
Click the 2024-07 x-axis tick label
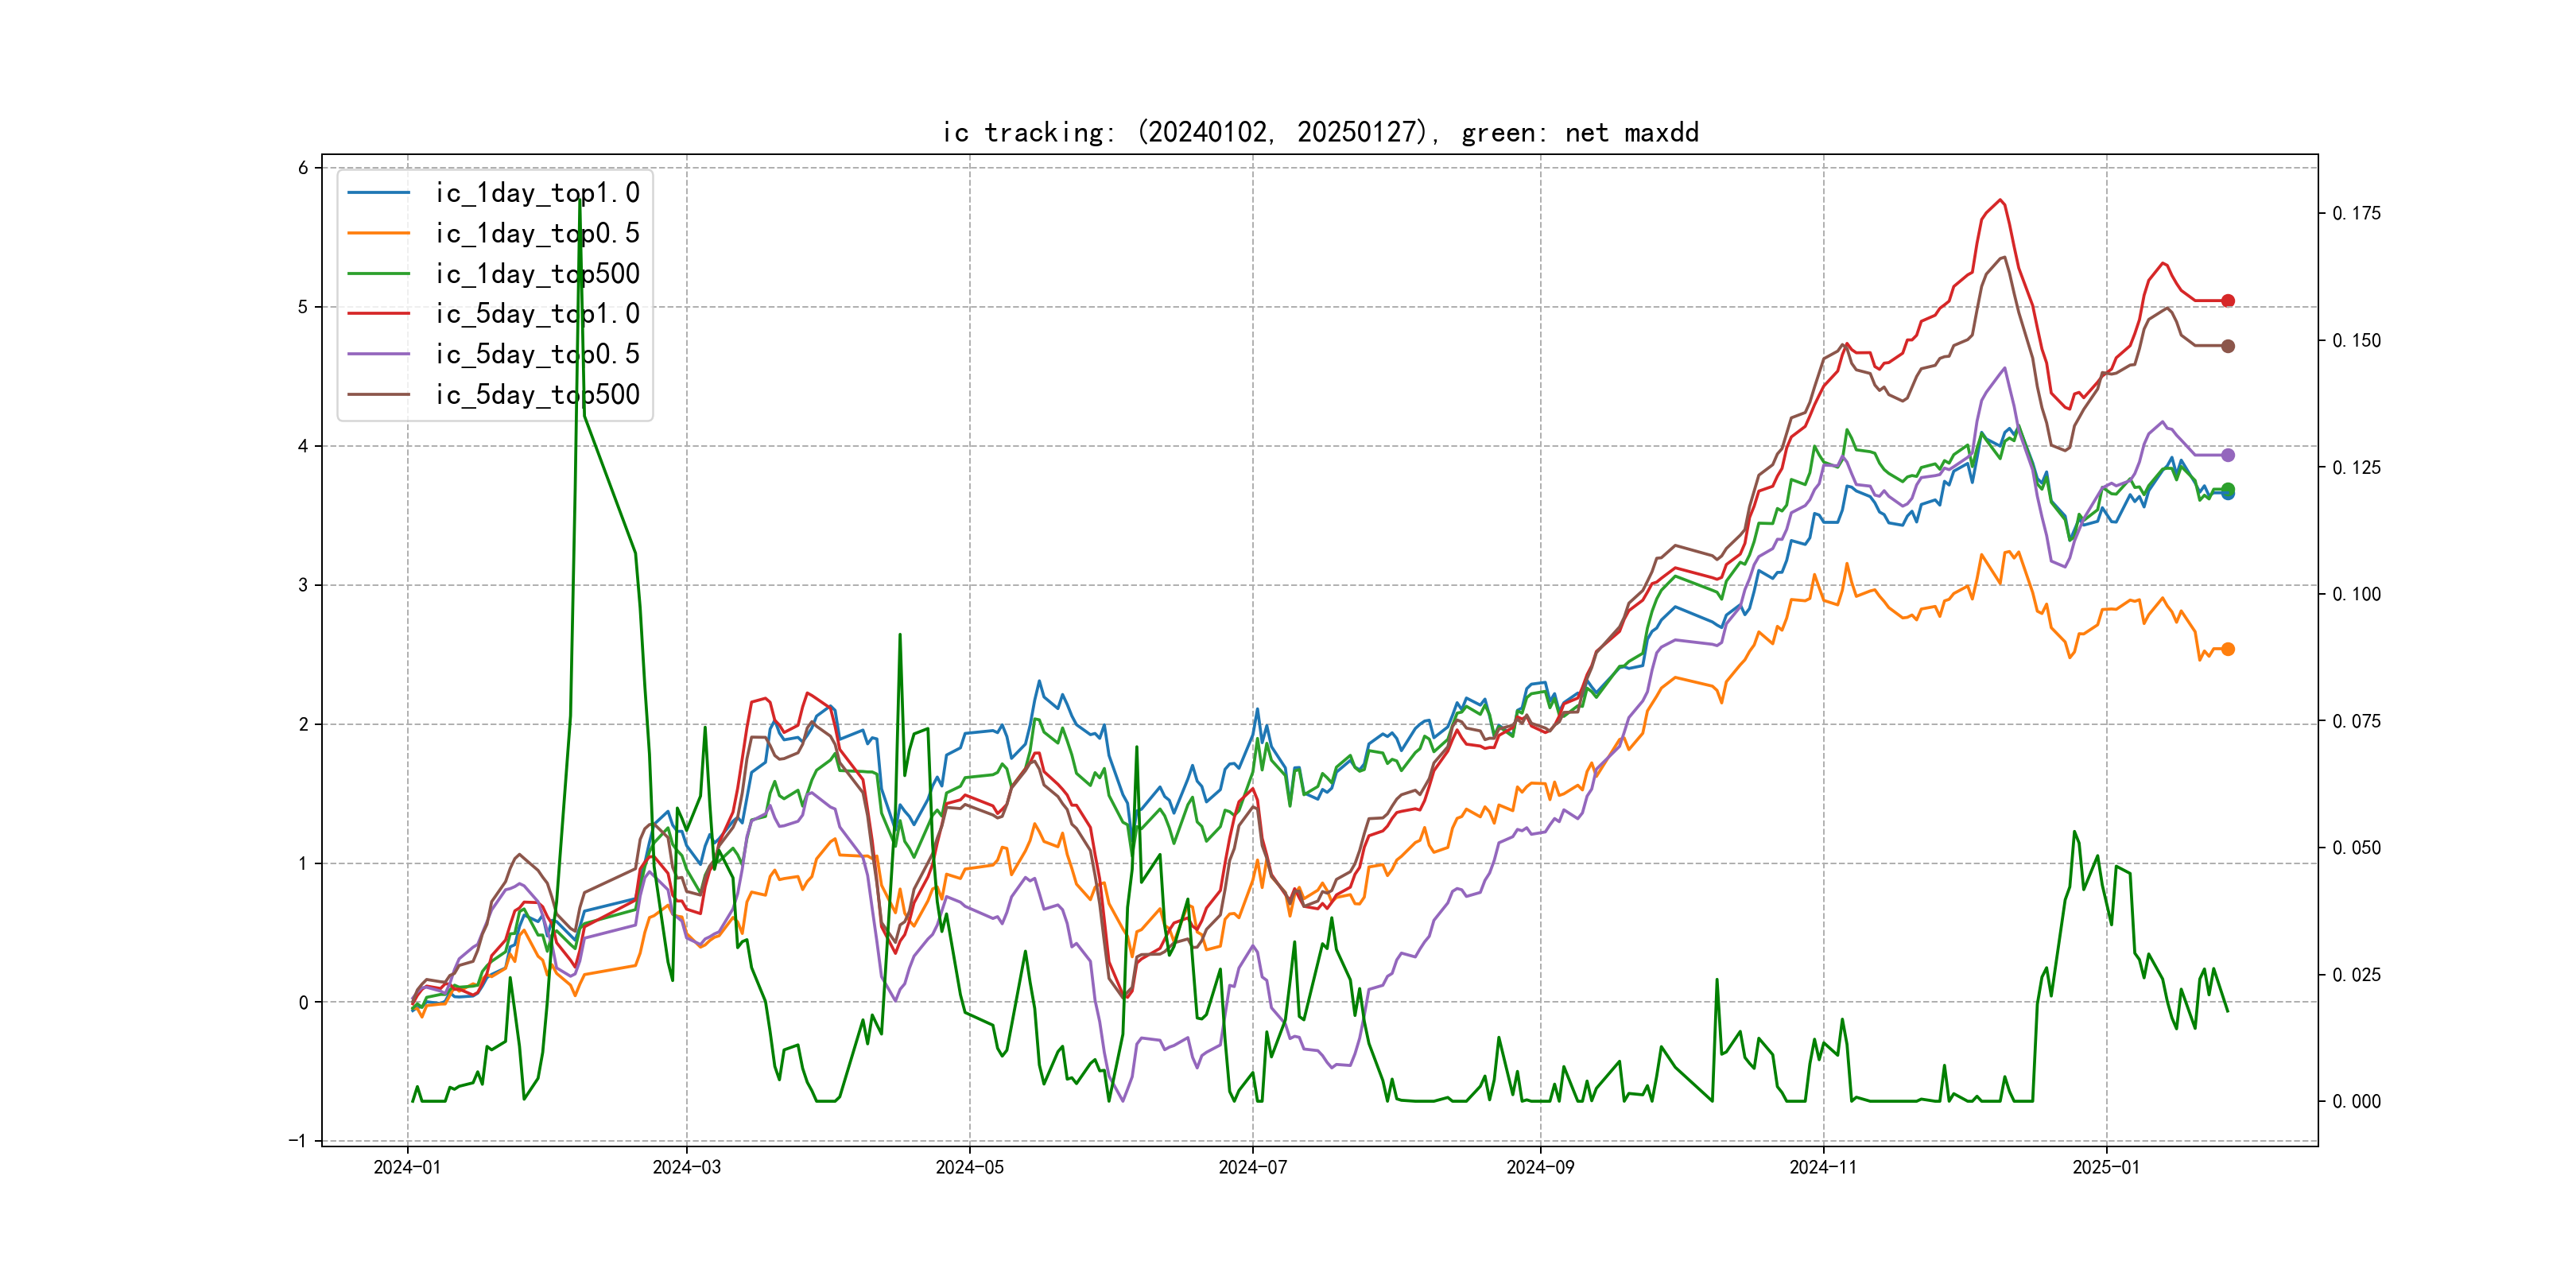pyautogui.click(x=1252, y=1167)
